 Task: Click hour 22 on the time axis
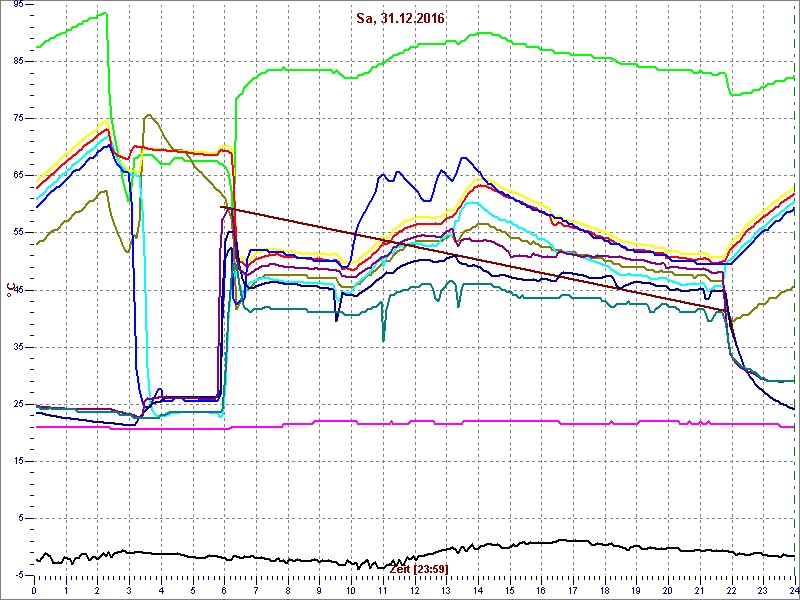point(731,590)
